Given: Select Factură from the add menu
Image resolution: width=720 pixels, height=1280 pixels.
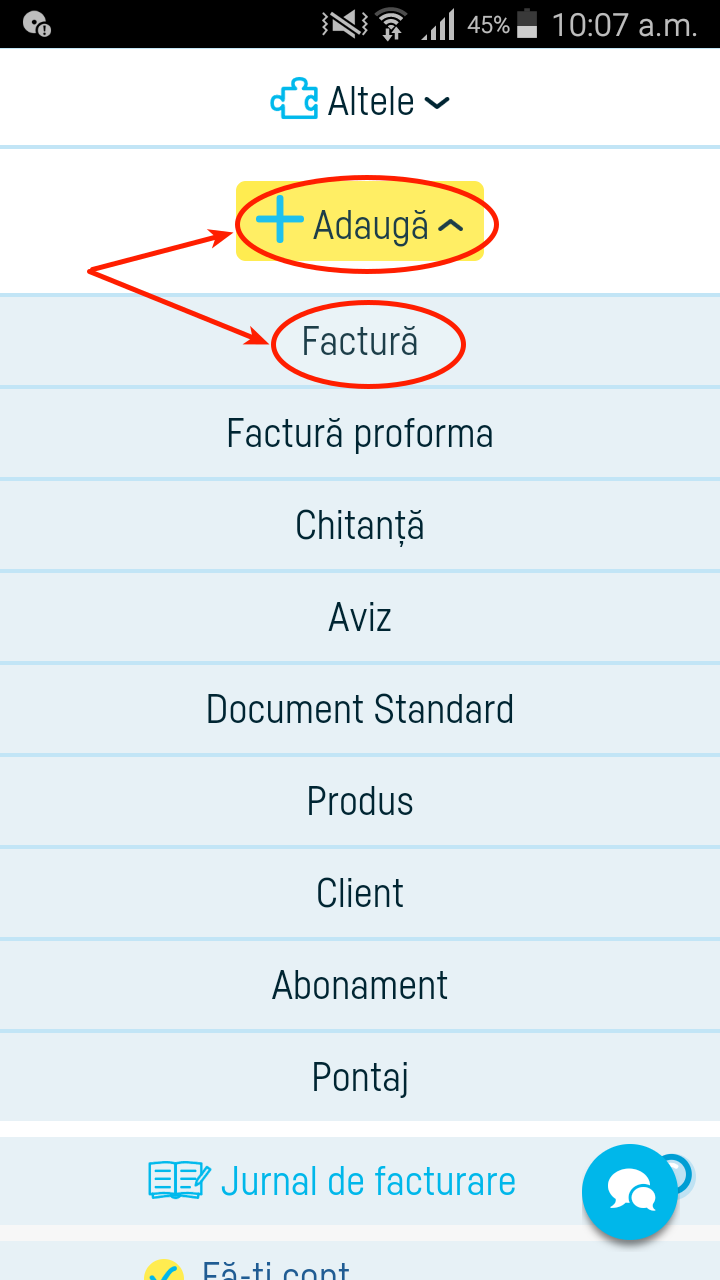Looking at the screenshot, I should click(x=360, y=341).
